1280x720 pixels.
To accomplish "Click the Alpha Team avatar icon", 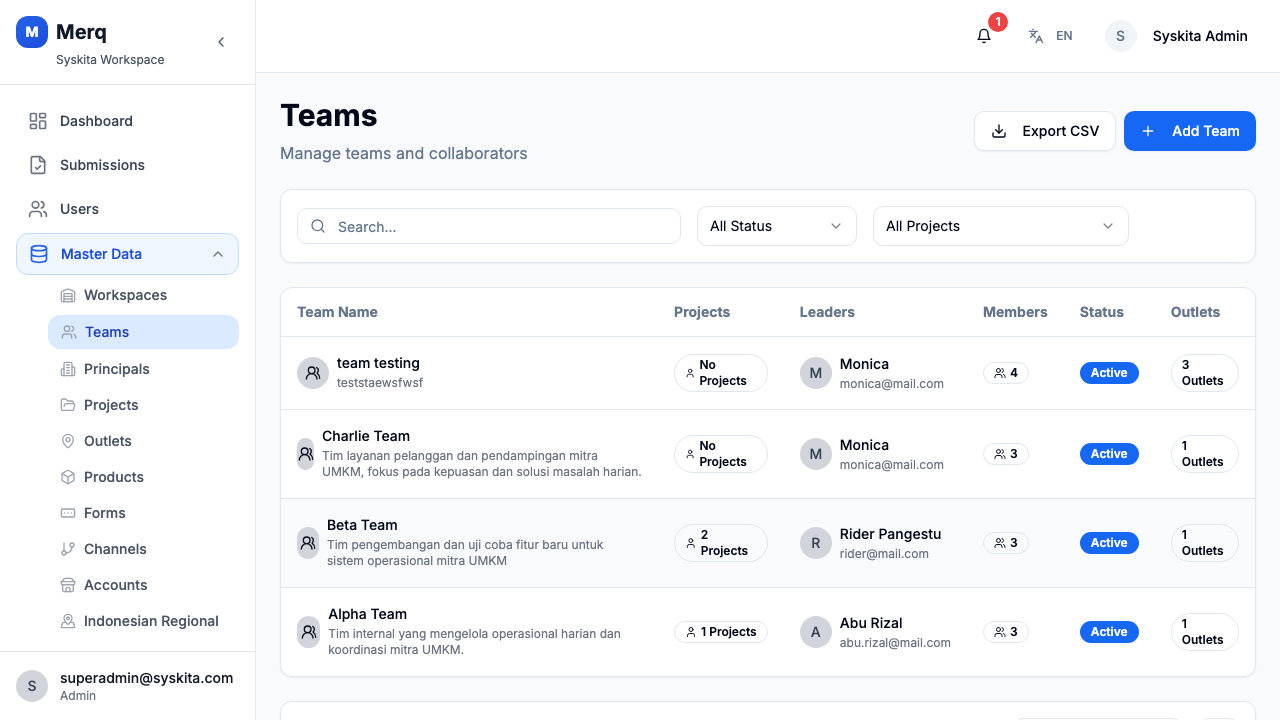I will tap(309, 632).
